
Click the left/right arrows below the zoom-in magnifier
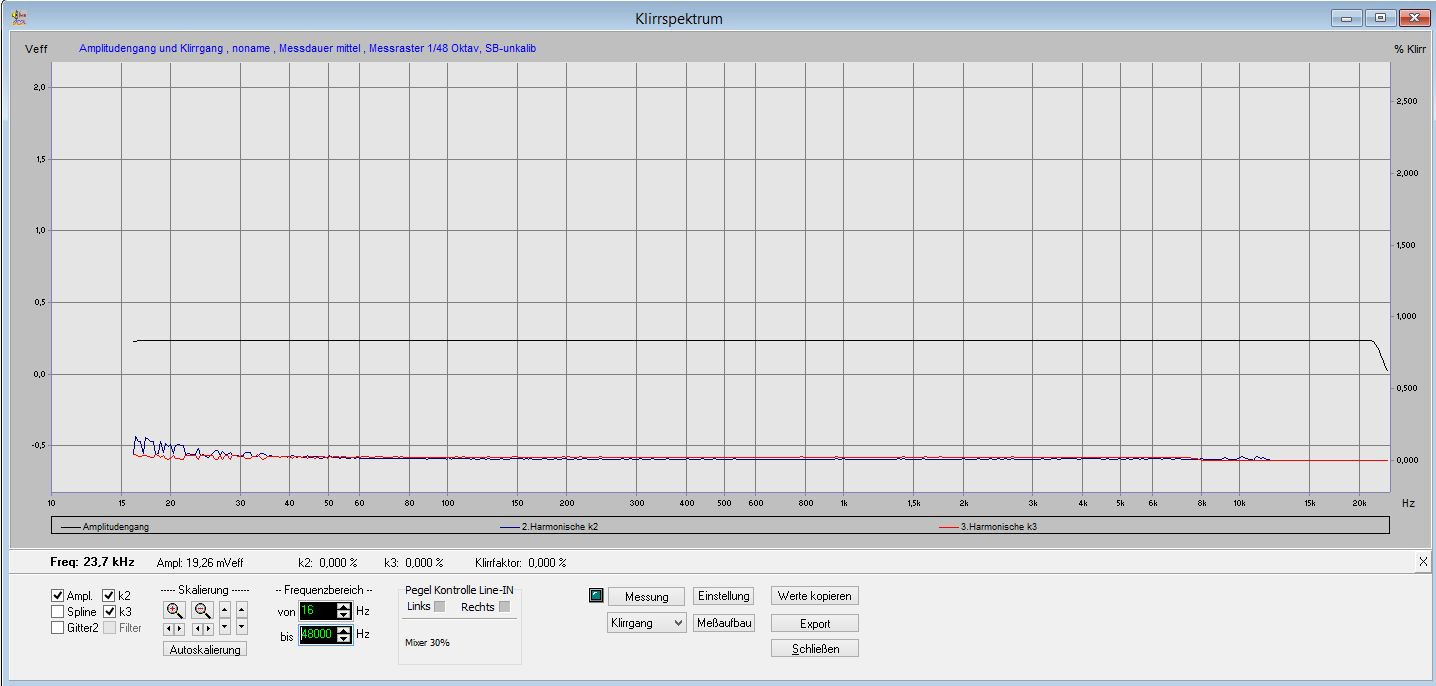pos(175,629)
